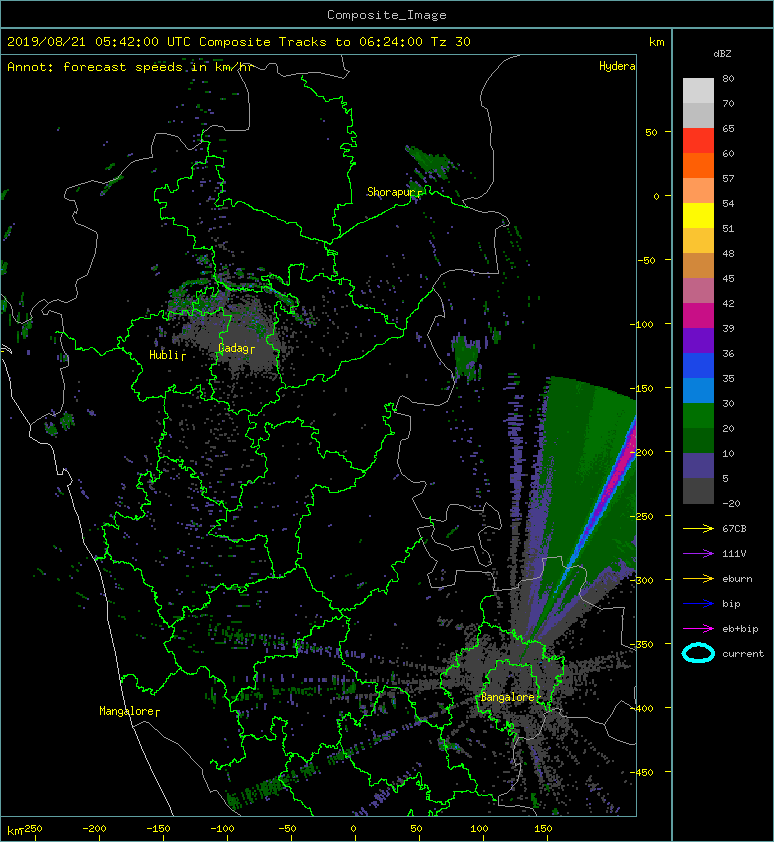Select the gold 48–51 dBZ swatch

click(698, 241)
